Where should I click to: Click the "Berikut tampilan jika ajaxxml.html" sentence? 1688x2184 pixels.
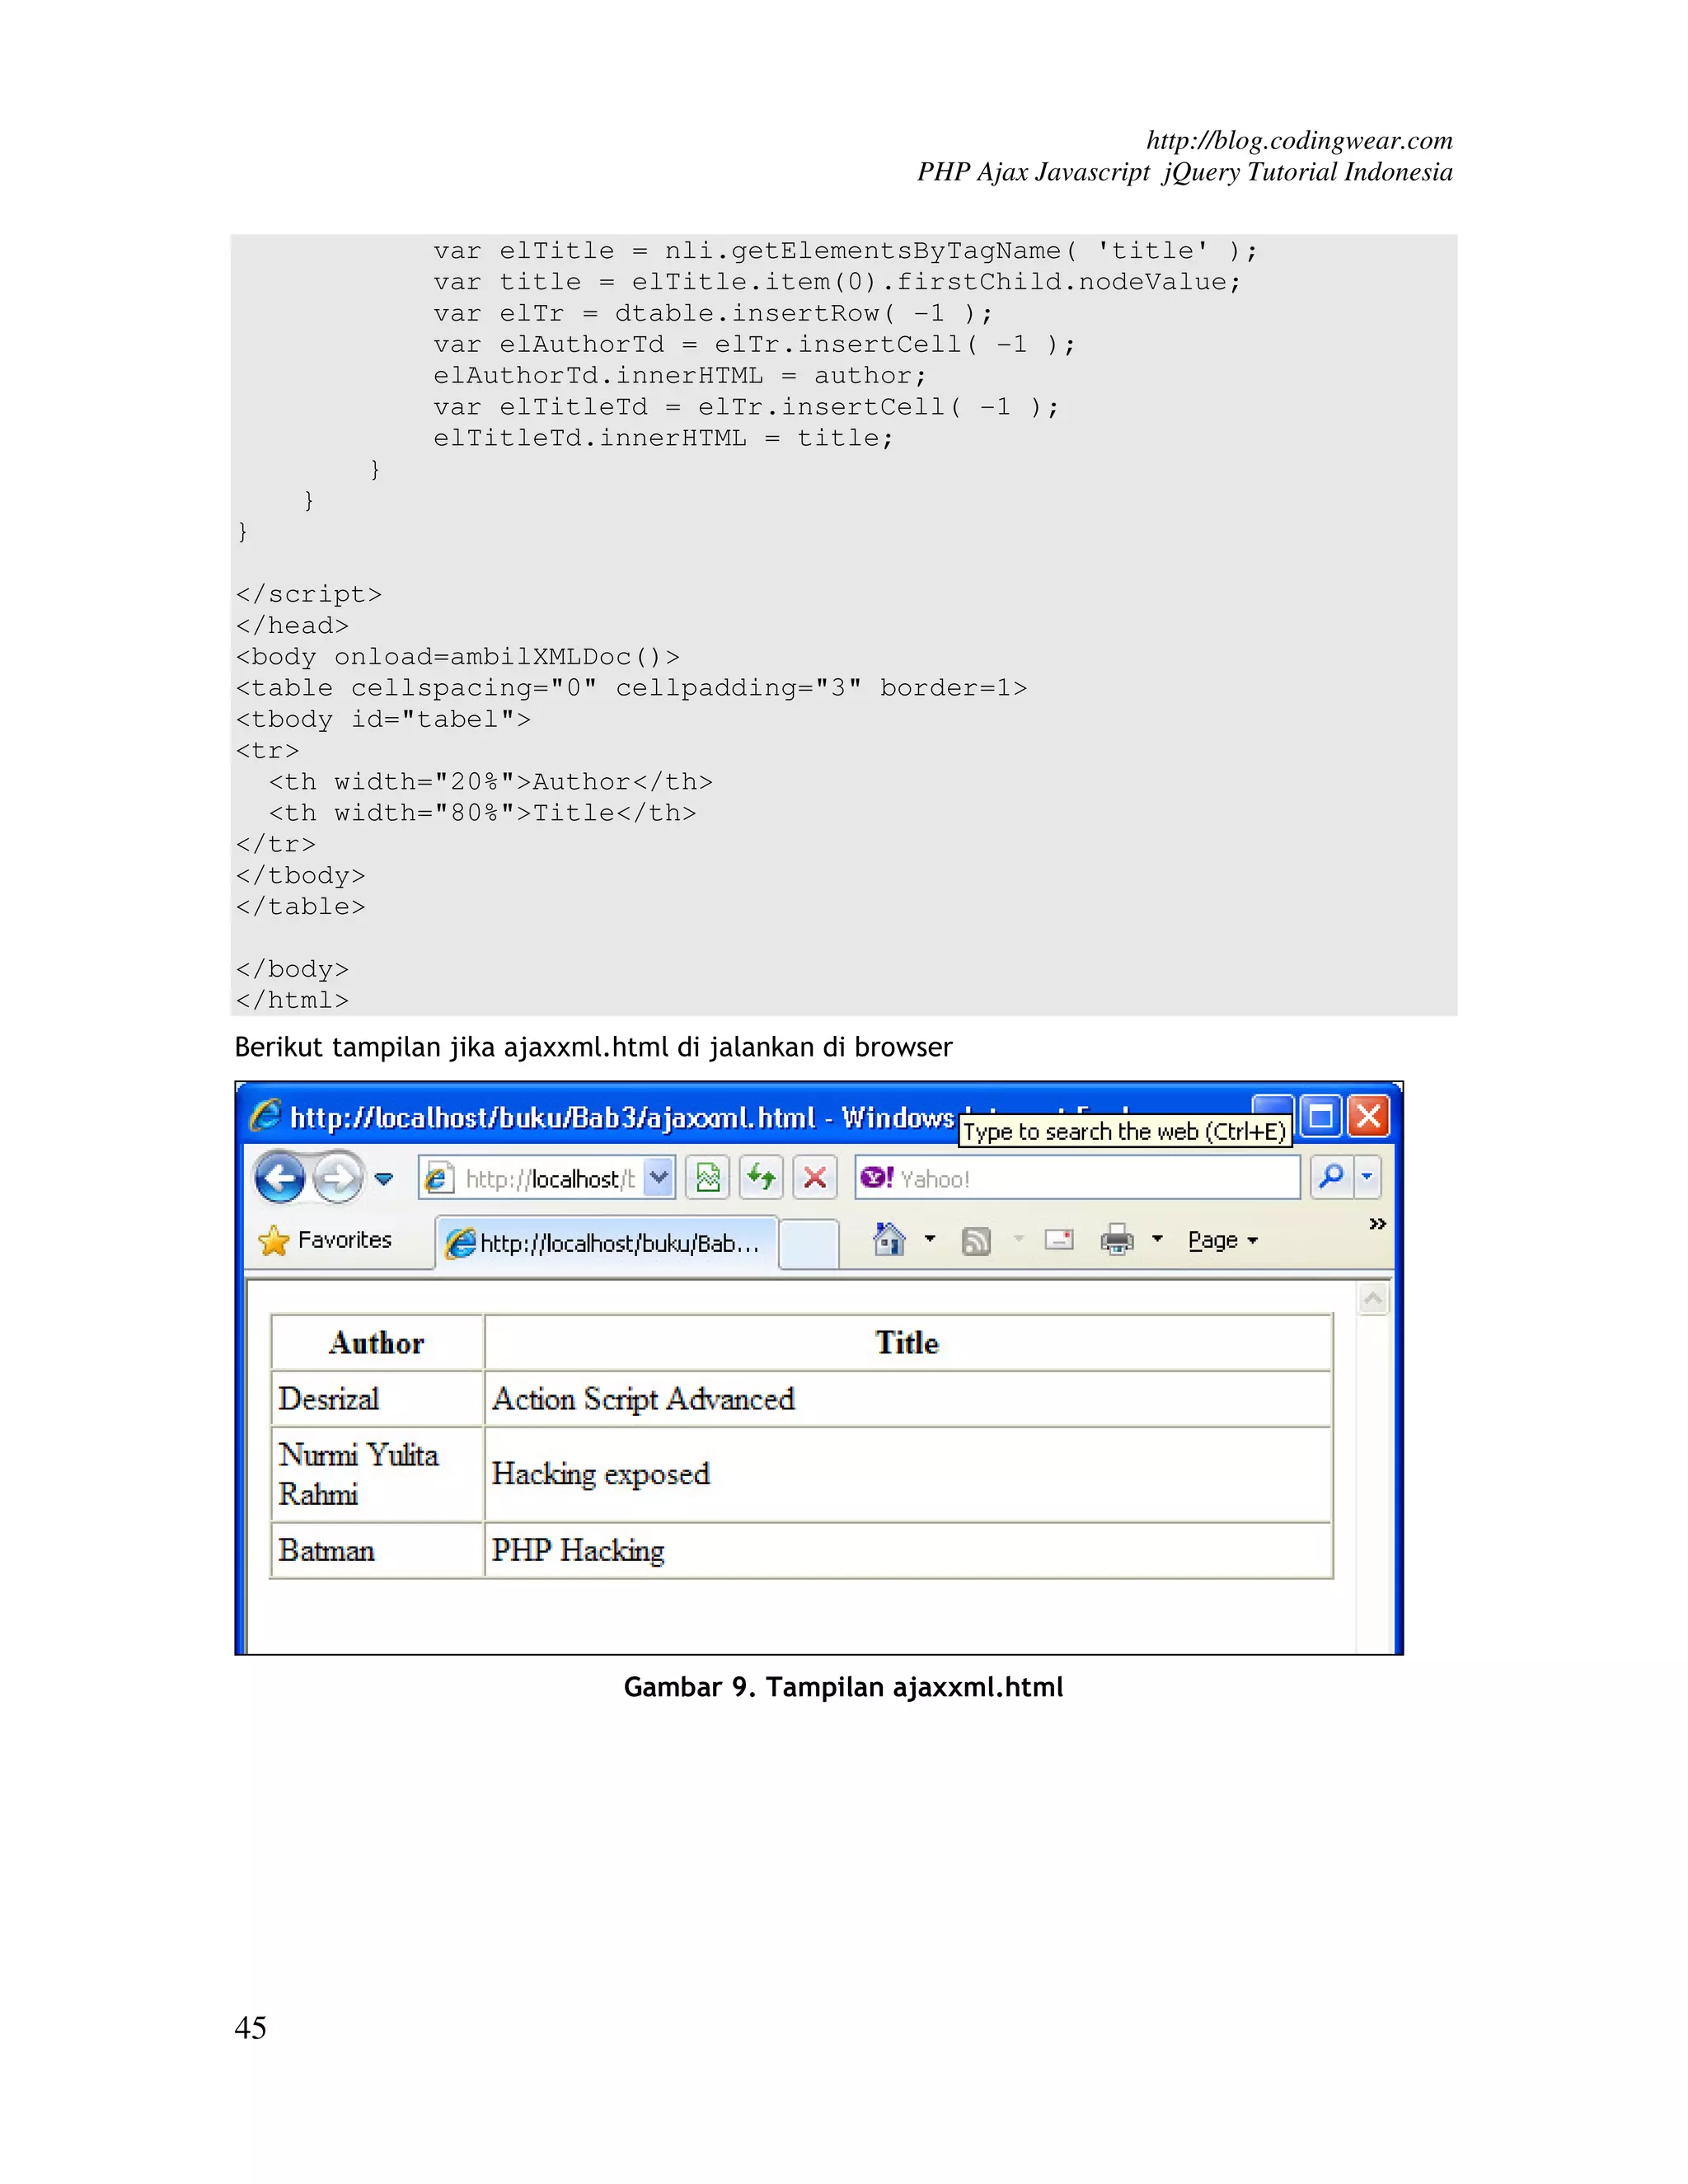pos(593,1047)
